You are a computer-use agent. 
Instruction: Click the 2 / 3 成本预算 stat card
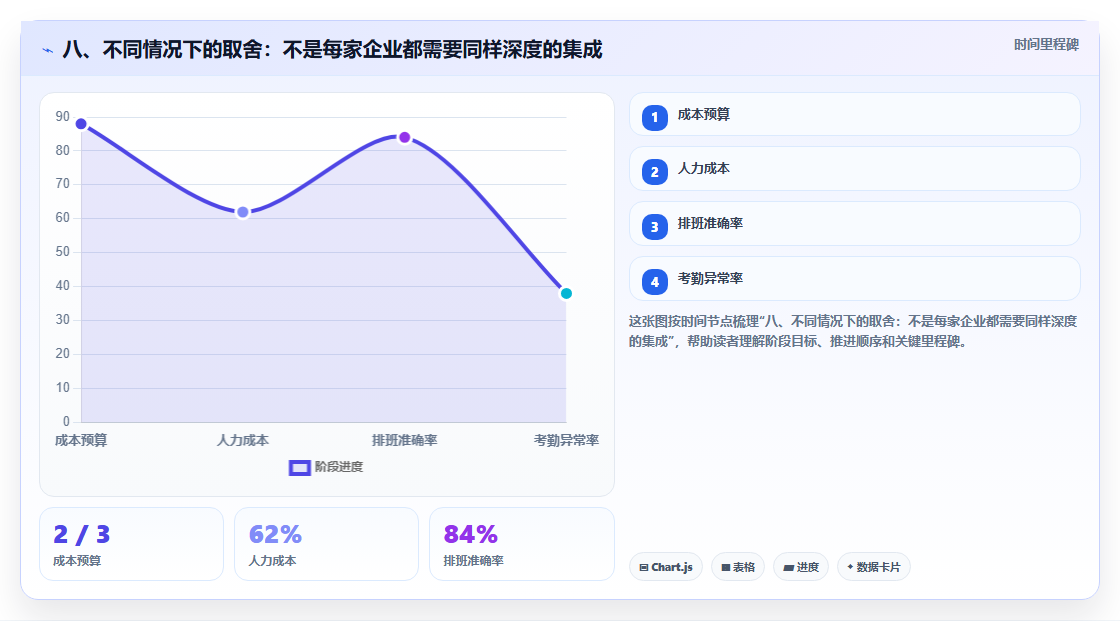(131, 544)
